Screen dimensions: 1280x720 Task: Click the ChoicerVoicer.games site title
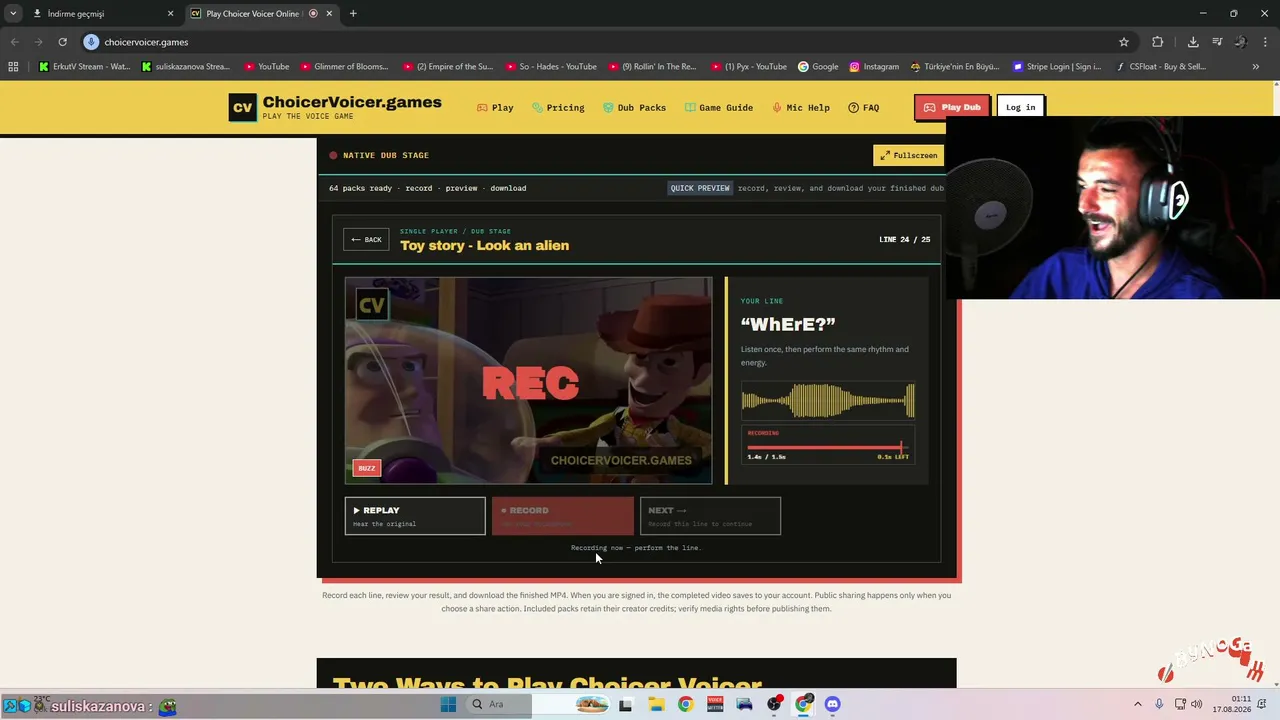point(352,102)
